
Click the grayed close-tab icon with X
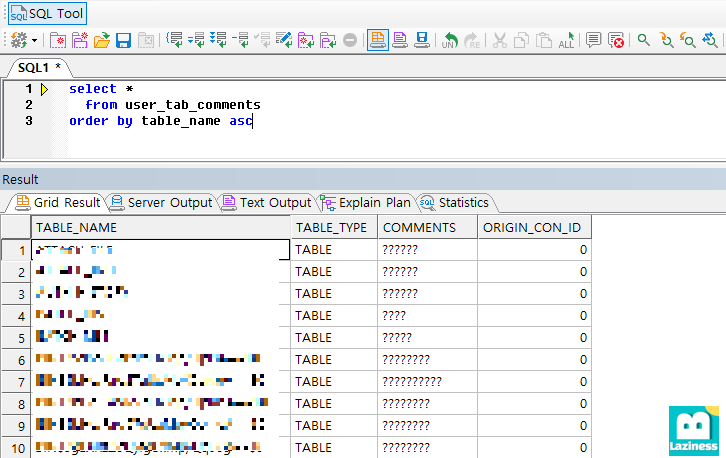click(x=146, y=40)
